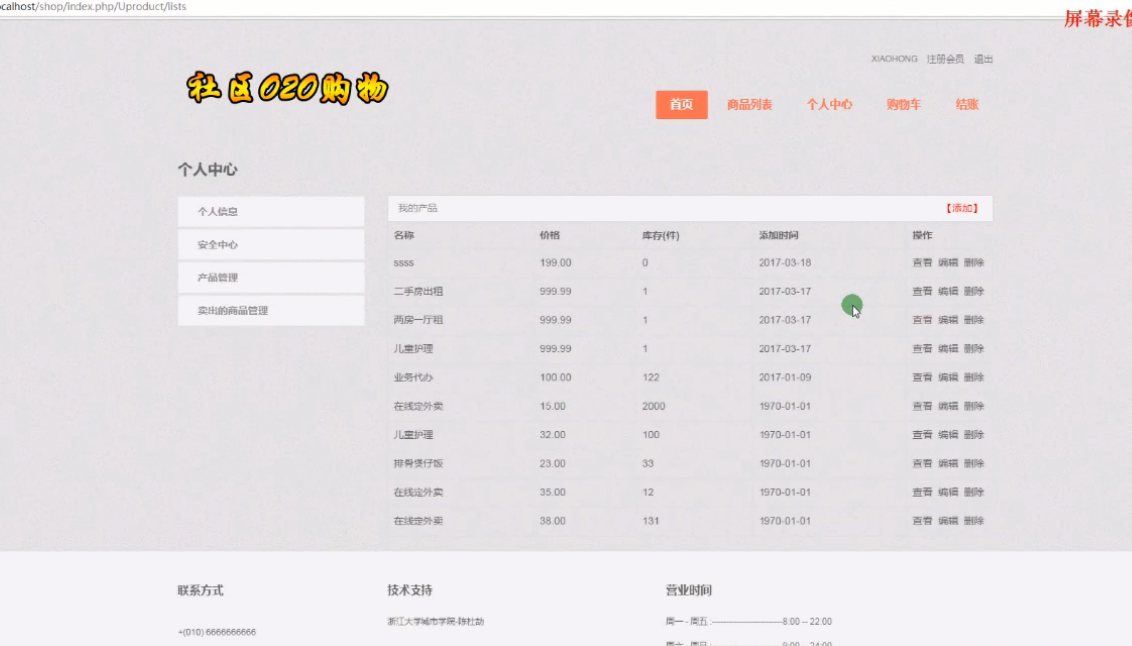
Task: View 在线定外卖 priced 35.00
Action: 922,492
